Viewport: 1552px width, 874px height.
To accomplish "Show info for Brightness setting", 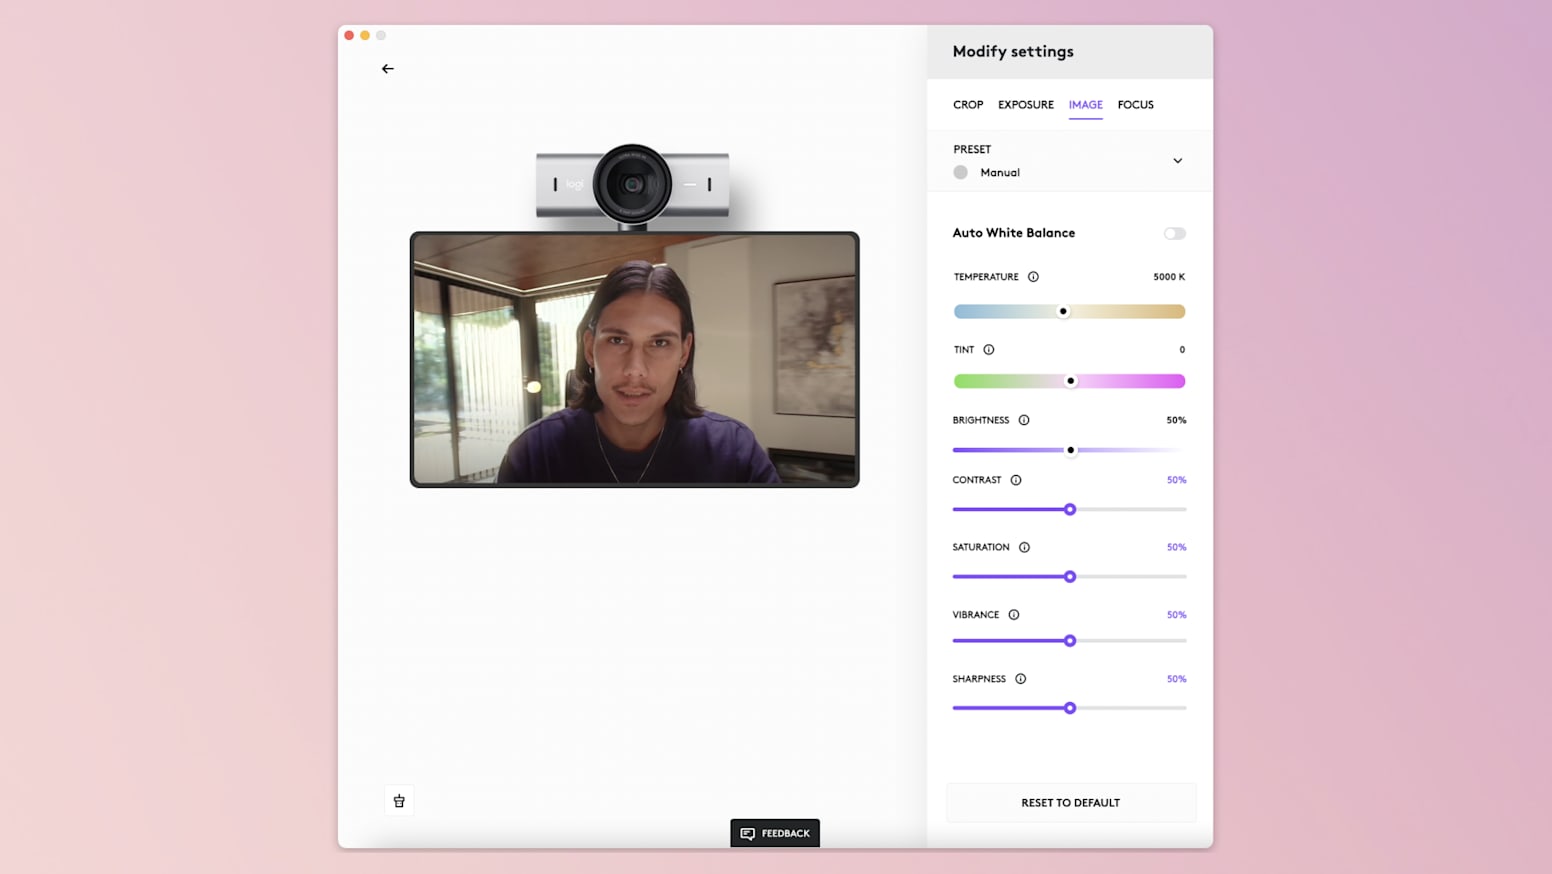I will pyautogui.click(x=1024, y=420).
